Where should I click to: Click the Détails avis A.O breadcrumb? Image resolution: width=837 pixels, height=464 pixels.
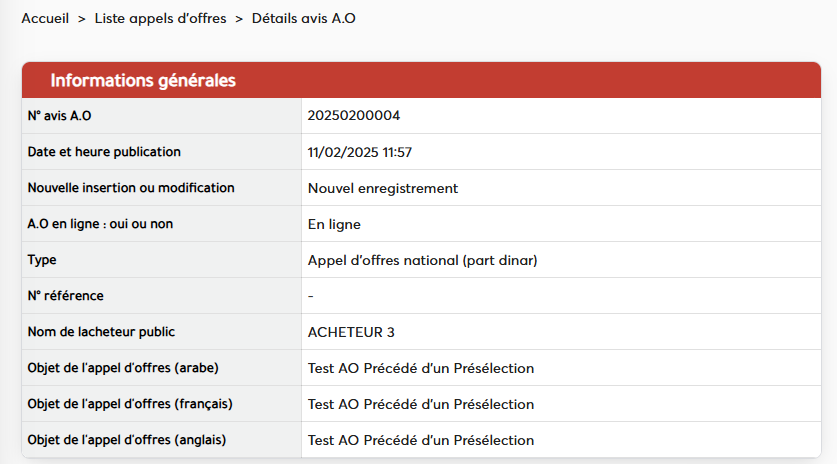(304, 19)
